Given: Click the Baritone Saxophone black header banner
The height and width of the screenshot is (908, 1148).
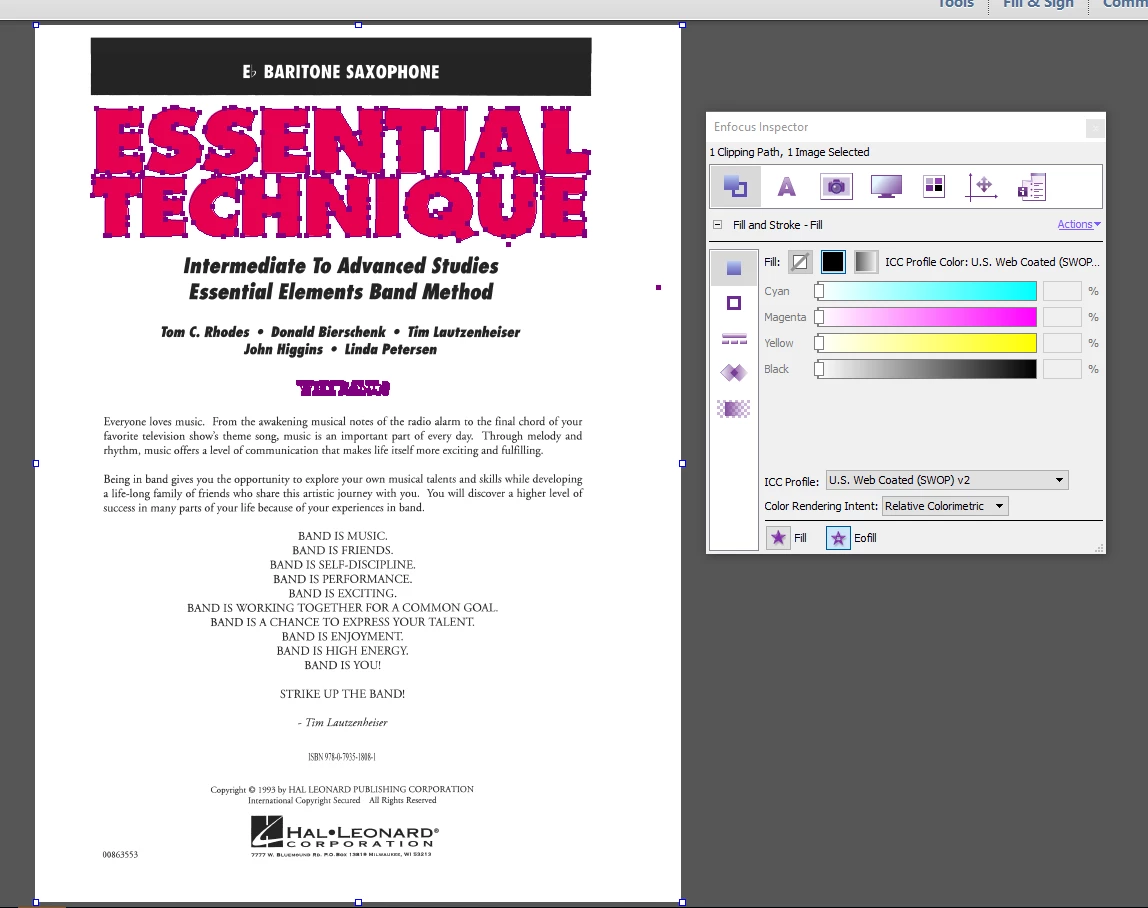Looking at the screenshot, I should click(x=341, y=67).
